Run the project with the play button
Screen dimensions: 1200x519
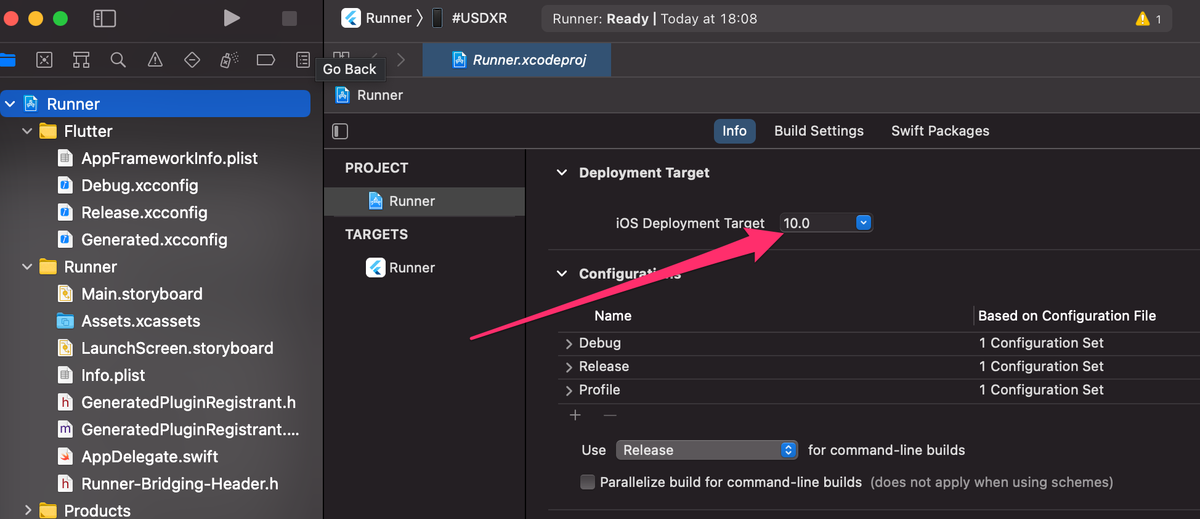(231, 18)
